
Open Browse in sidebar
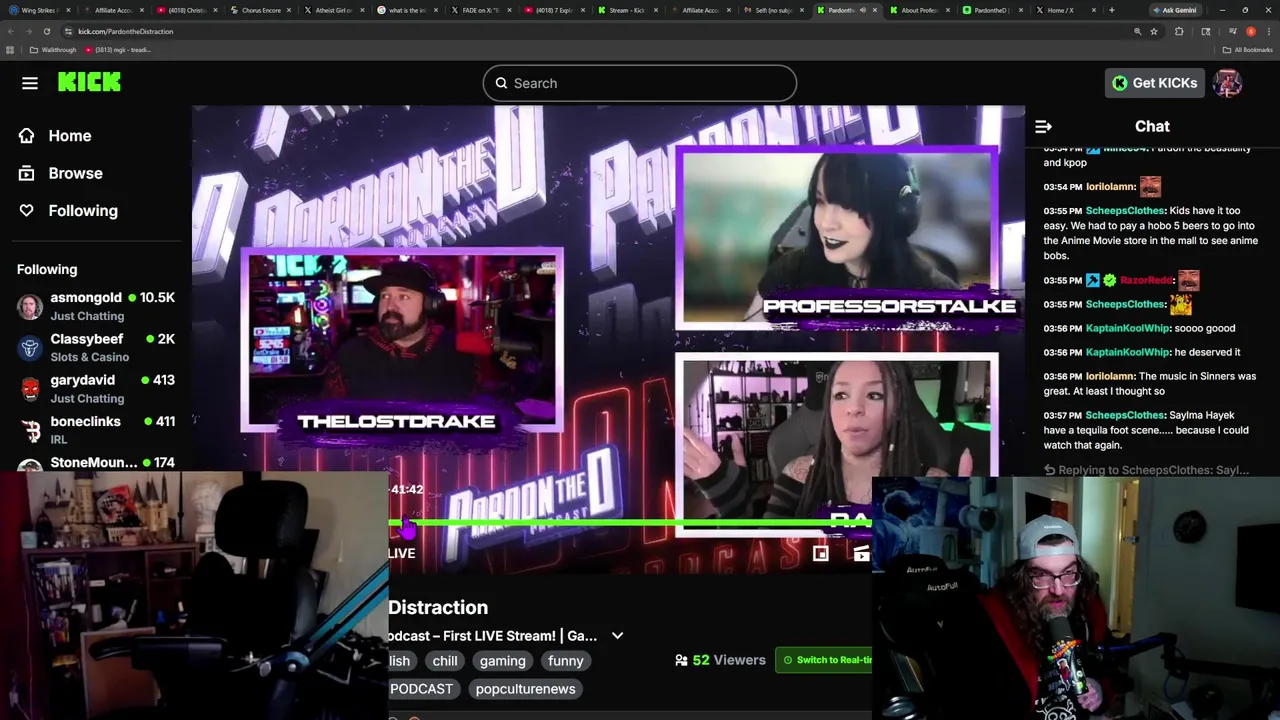click(75, 173)
